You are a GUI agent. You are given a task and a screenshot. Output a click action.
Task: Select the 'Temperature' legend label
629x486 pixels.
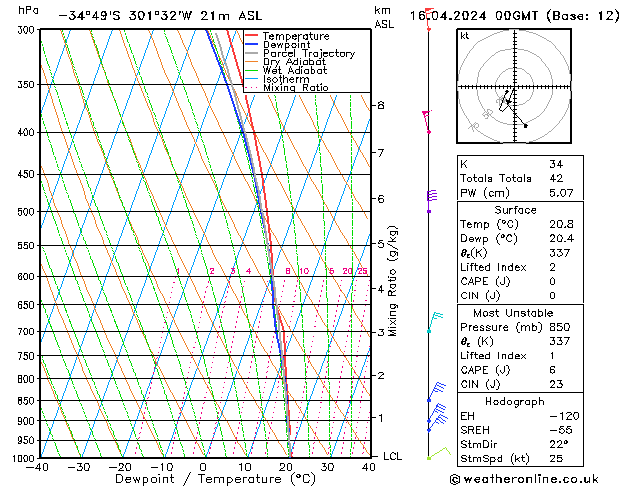(296, 36)
